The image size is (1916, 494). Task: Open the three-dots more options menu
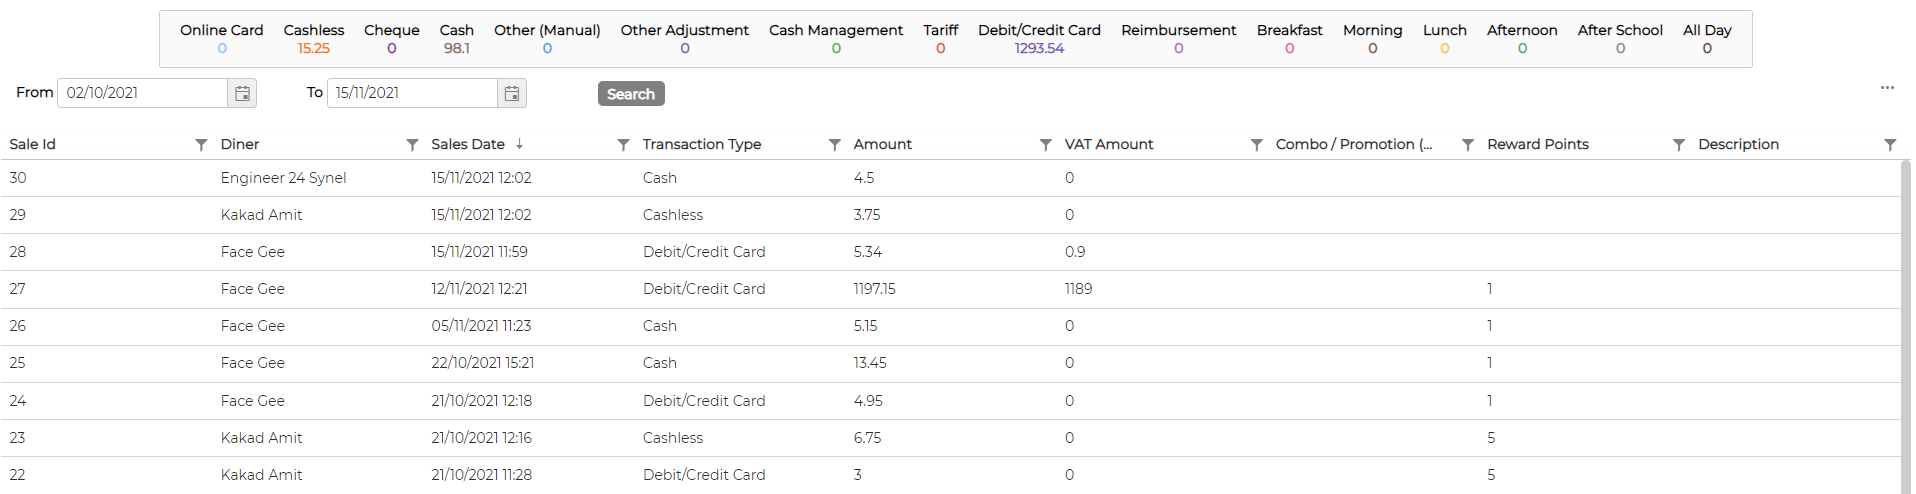pos(1887,88)
